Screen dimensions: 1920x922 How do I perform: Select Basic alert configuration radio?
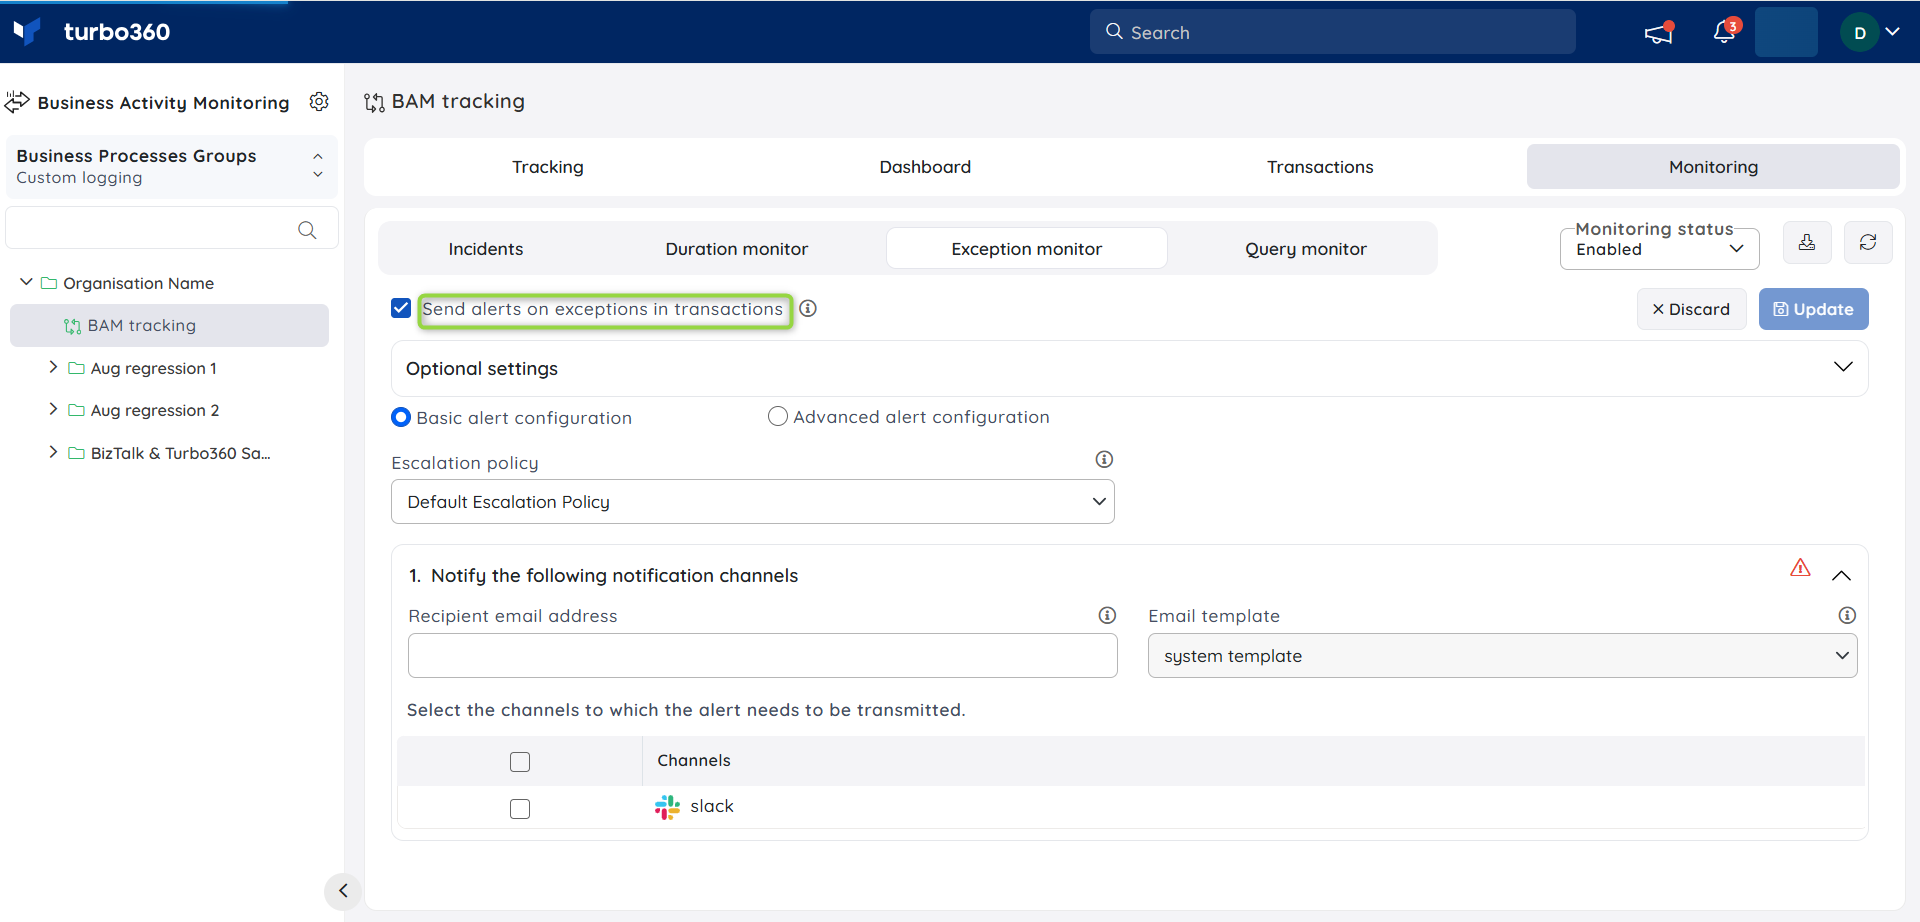tap(401, 417)
